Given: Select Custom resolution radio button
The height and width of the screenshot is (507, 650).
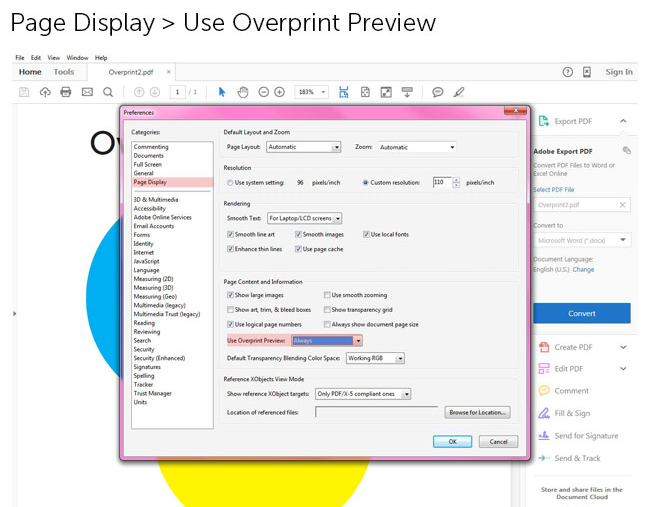Looking at the screenshot, I should tap(365, 182).
